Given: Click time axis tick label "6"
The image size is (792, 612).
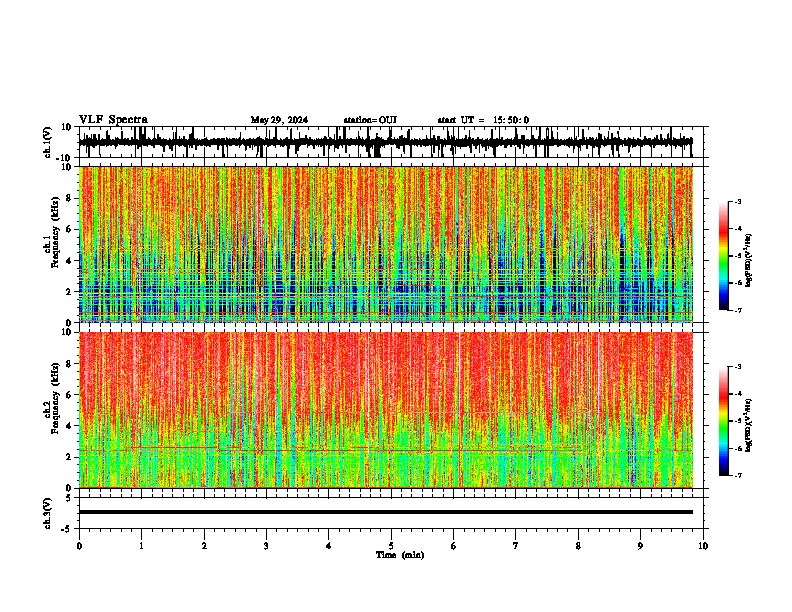Looking at the screenshot, I should tap(454, 546).
